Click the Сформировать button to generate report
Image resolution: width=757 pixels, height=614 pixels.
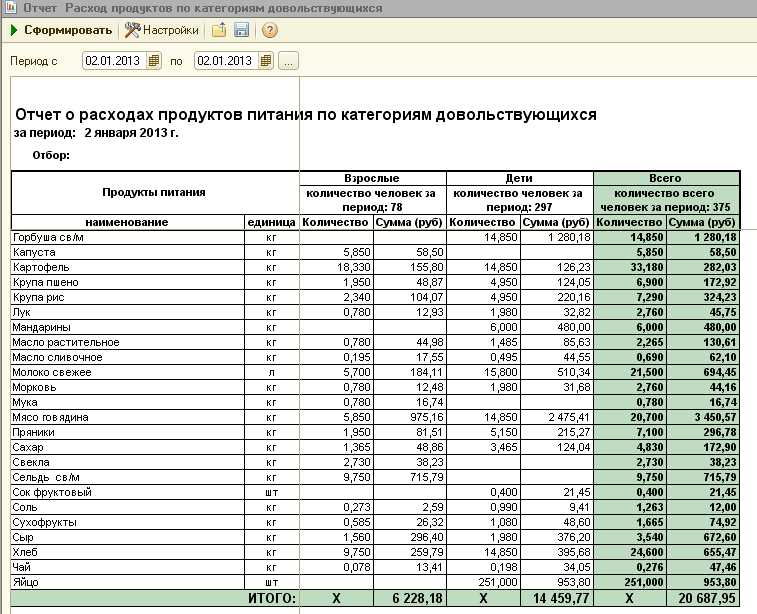[x=62, y=30]
